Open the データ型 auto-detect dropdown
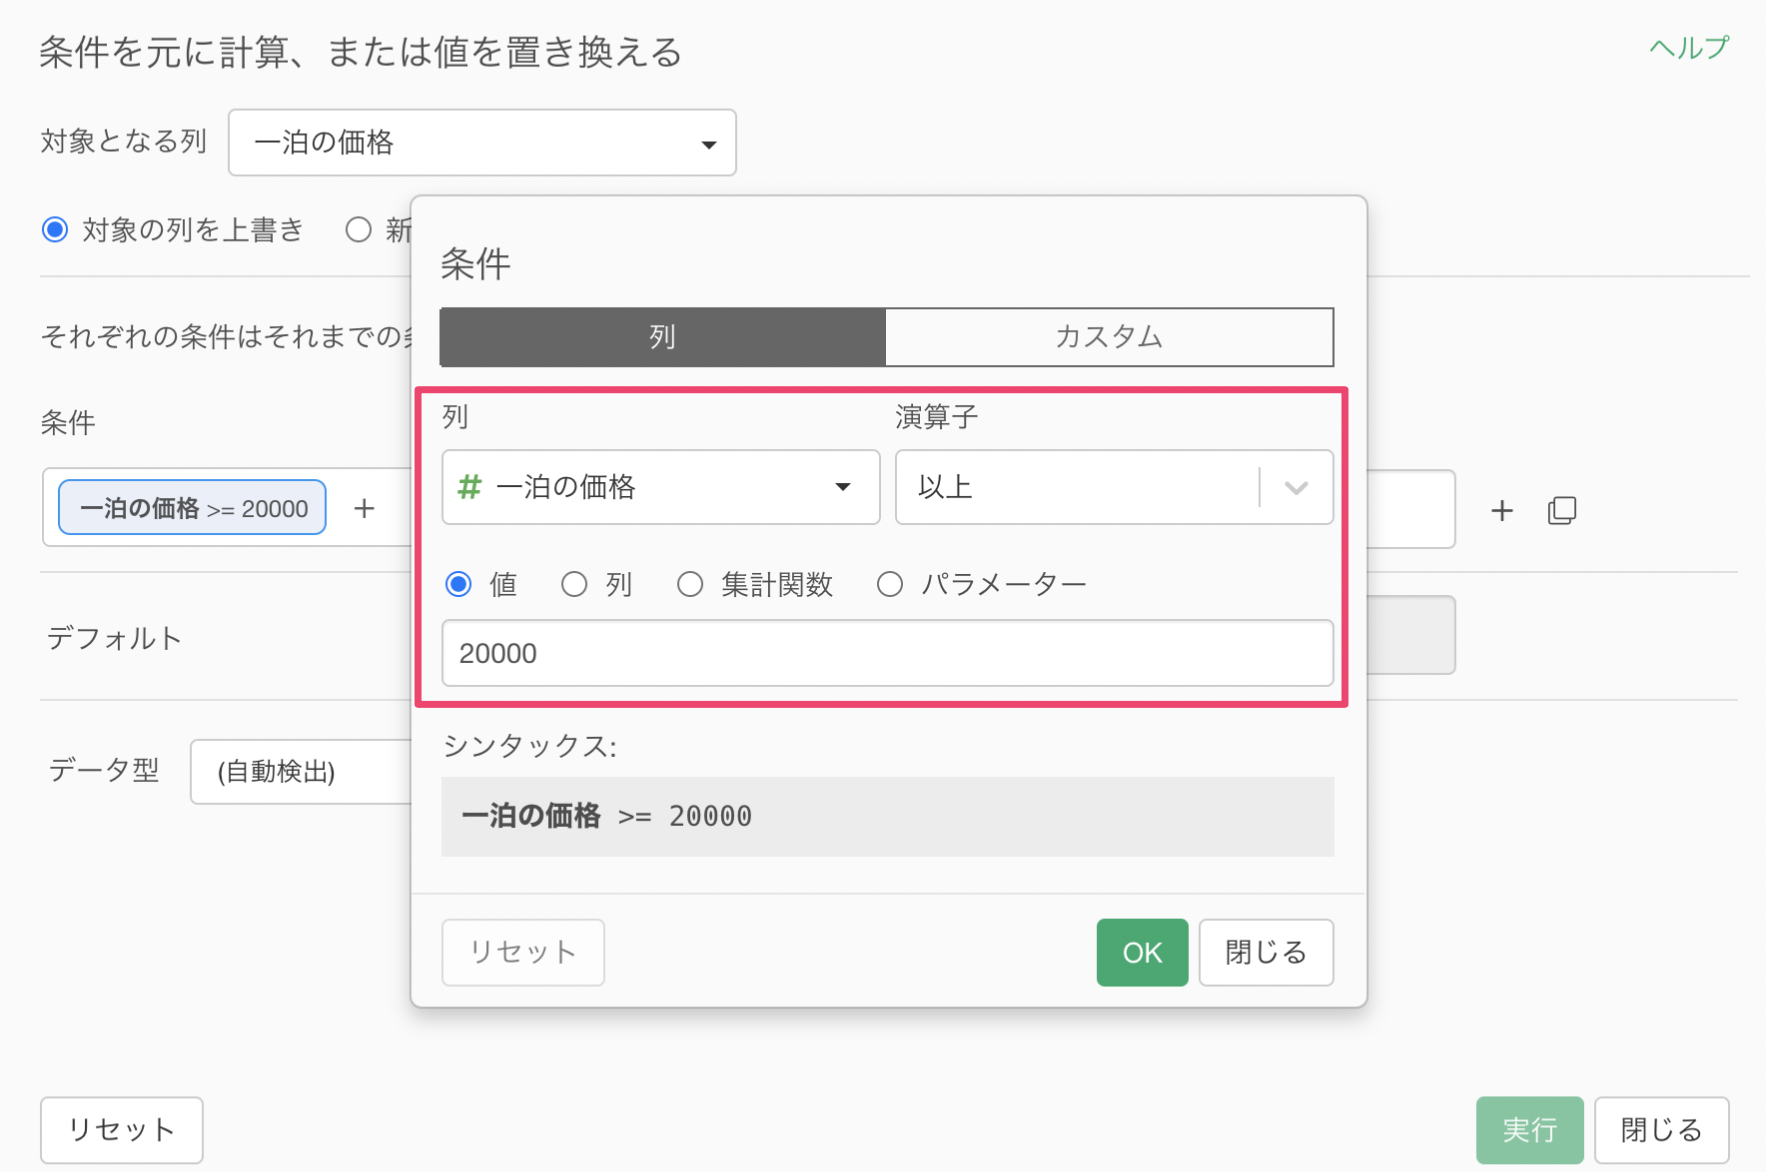The image size is (1766, 1172). coord(300,771)
